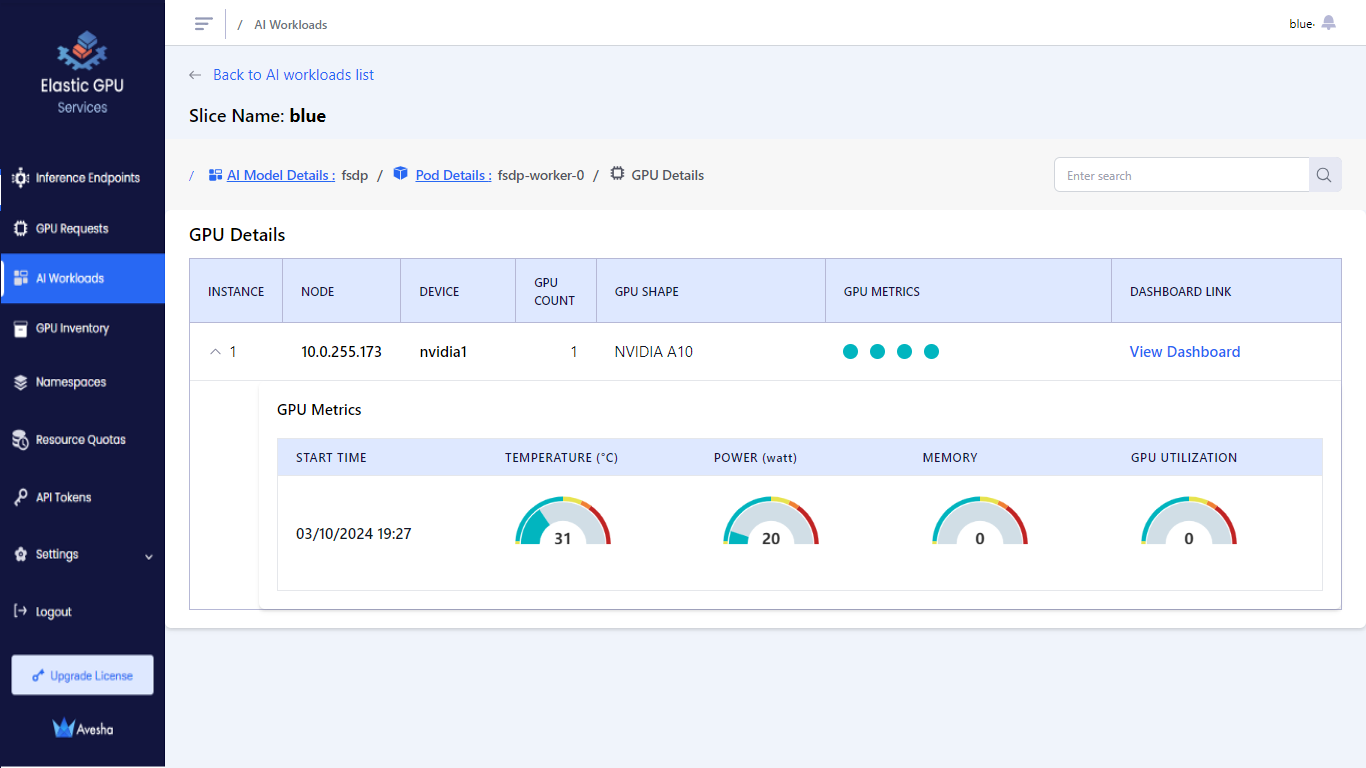Open Pod Details breadcrumb link
Screen dimensions: 1366x768
454,175
